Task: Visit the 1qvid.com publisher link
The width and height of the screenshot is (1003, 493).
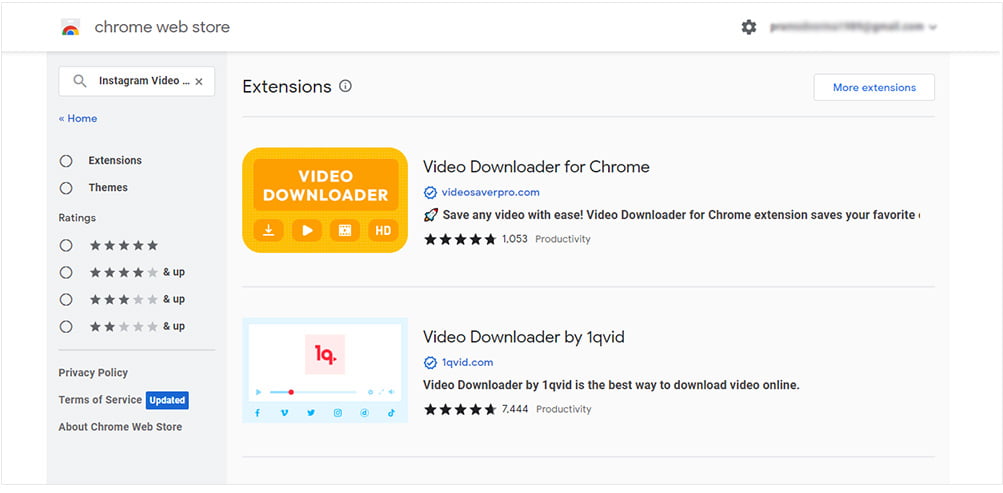Action: pos(468,363)
